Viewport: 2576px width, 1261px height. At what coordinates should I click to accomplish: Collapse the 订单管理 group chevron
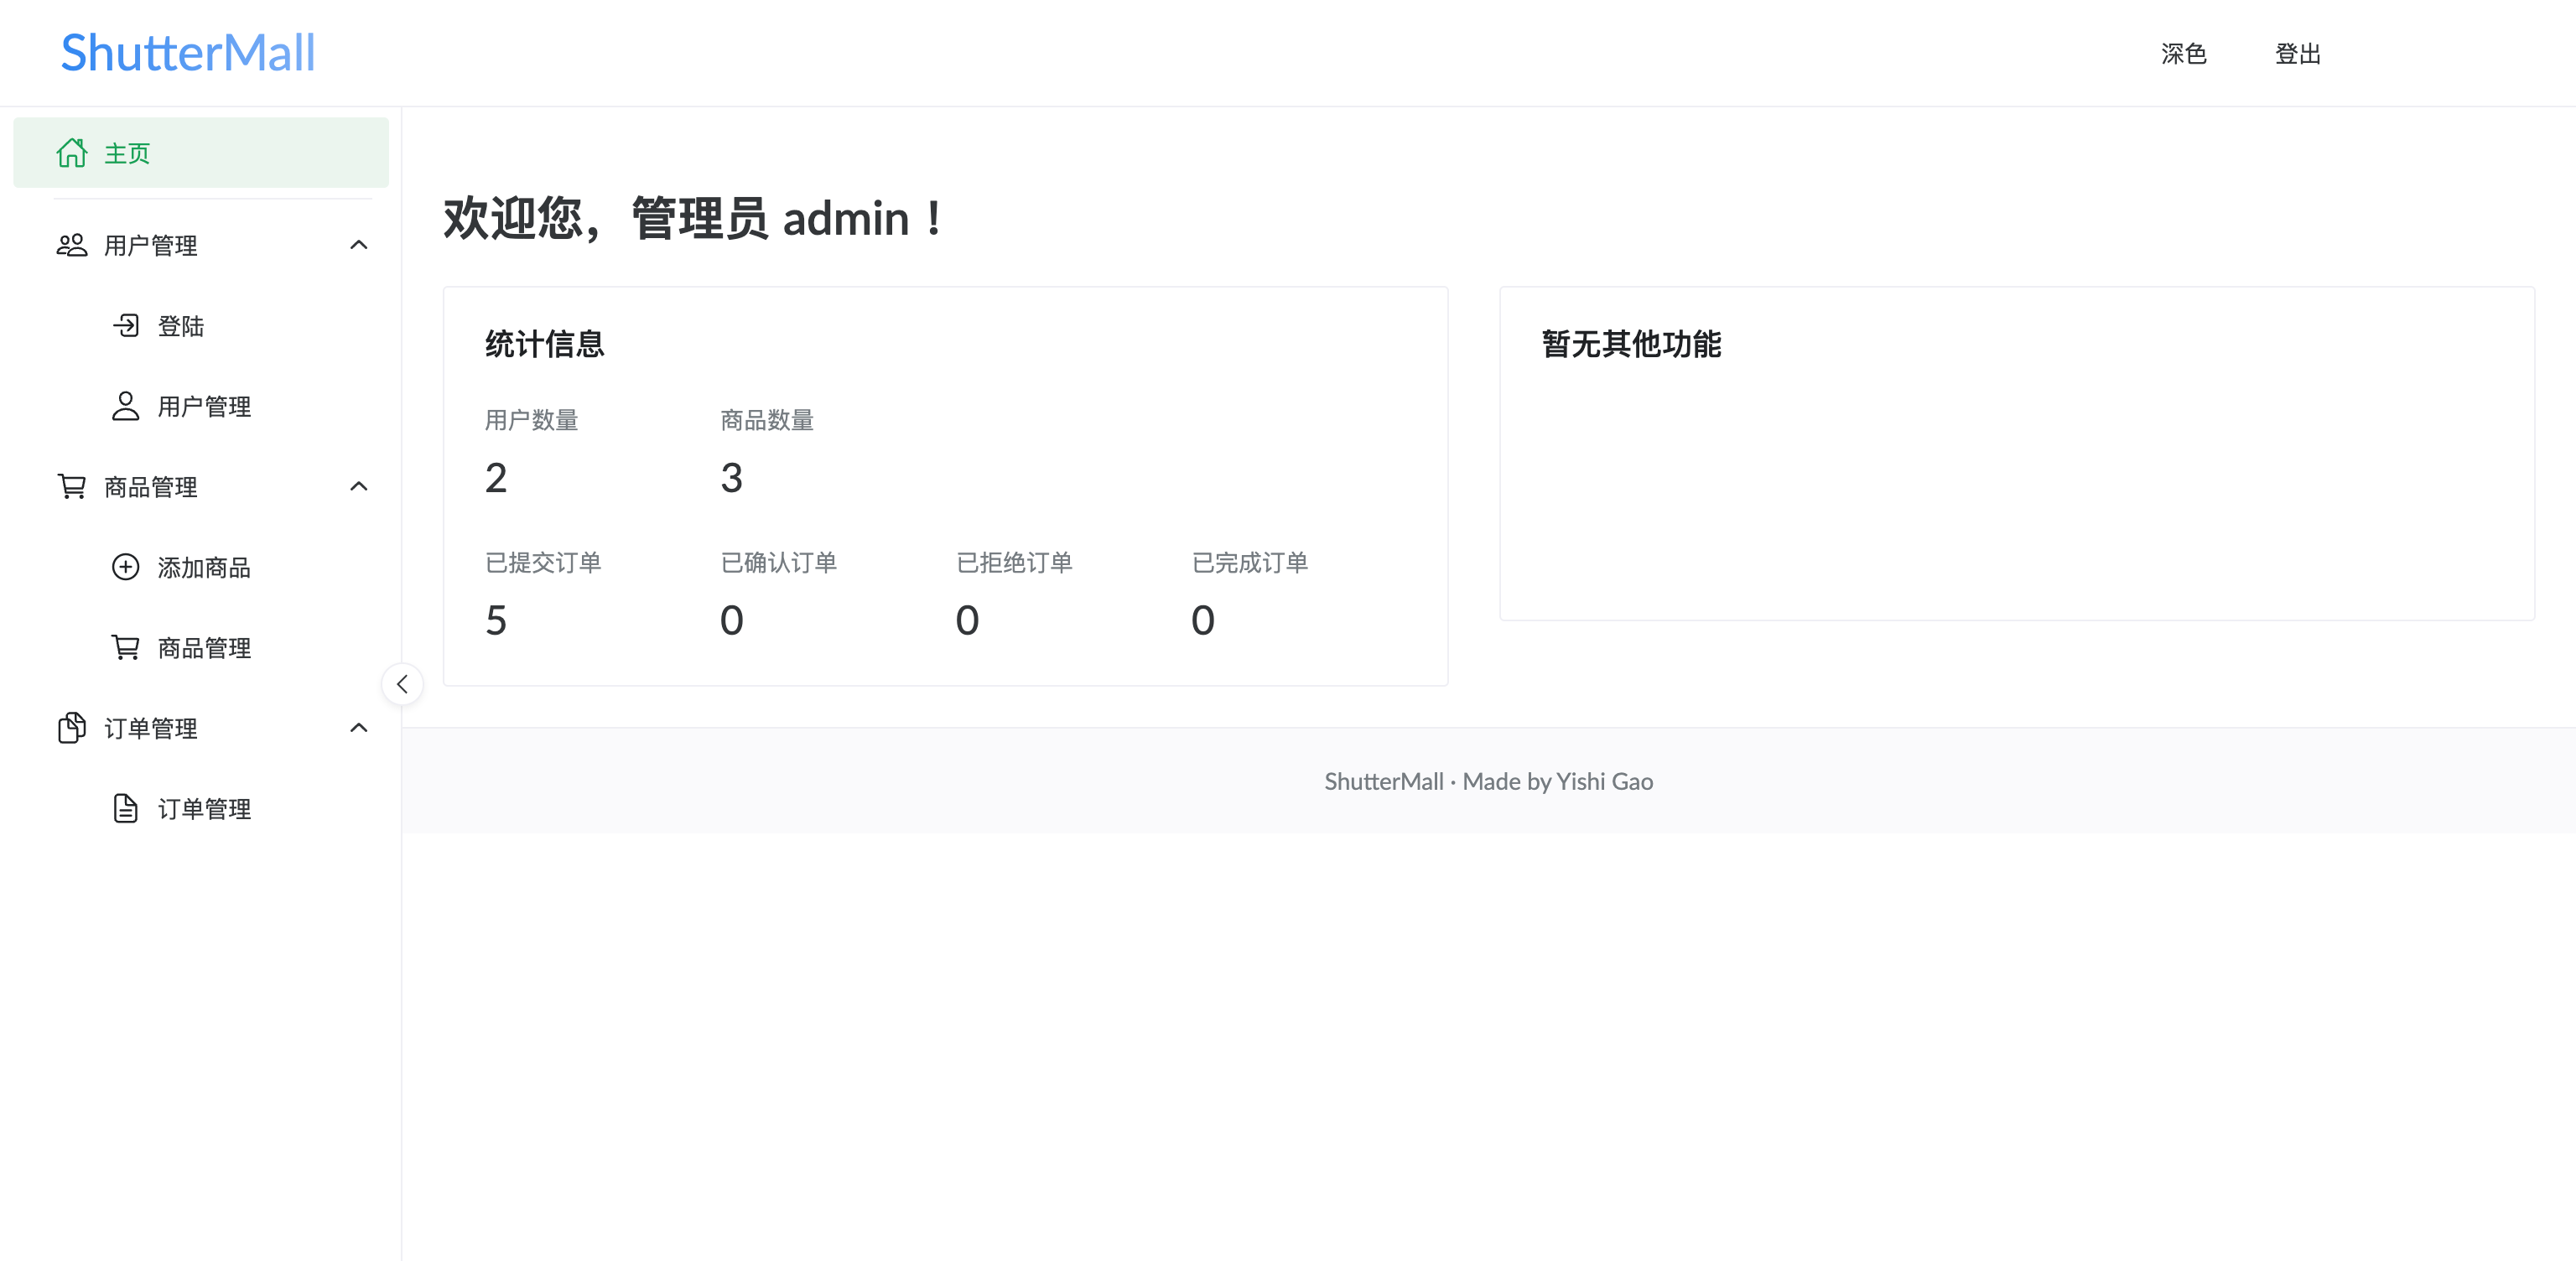click(358, 728)
